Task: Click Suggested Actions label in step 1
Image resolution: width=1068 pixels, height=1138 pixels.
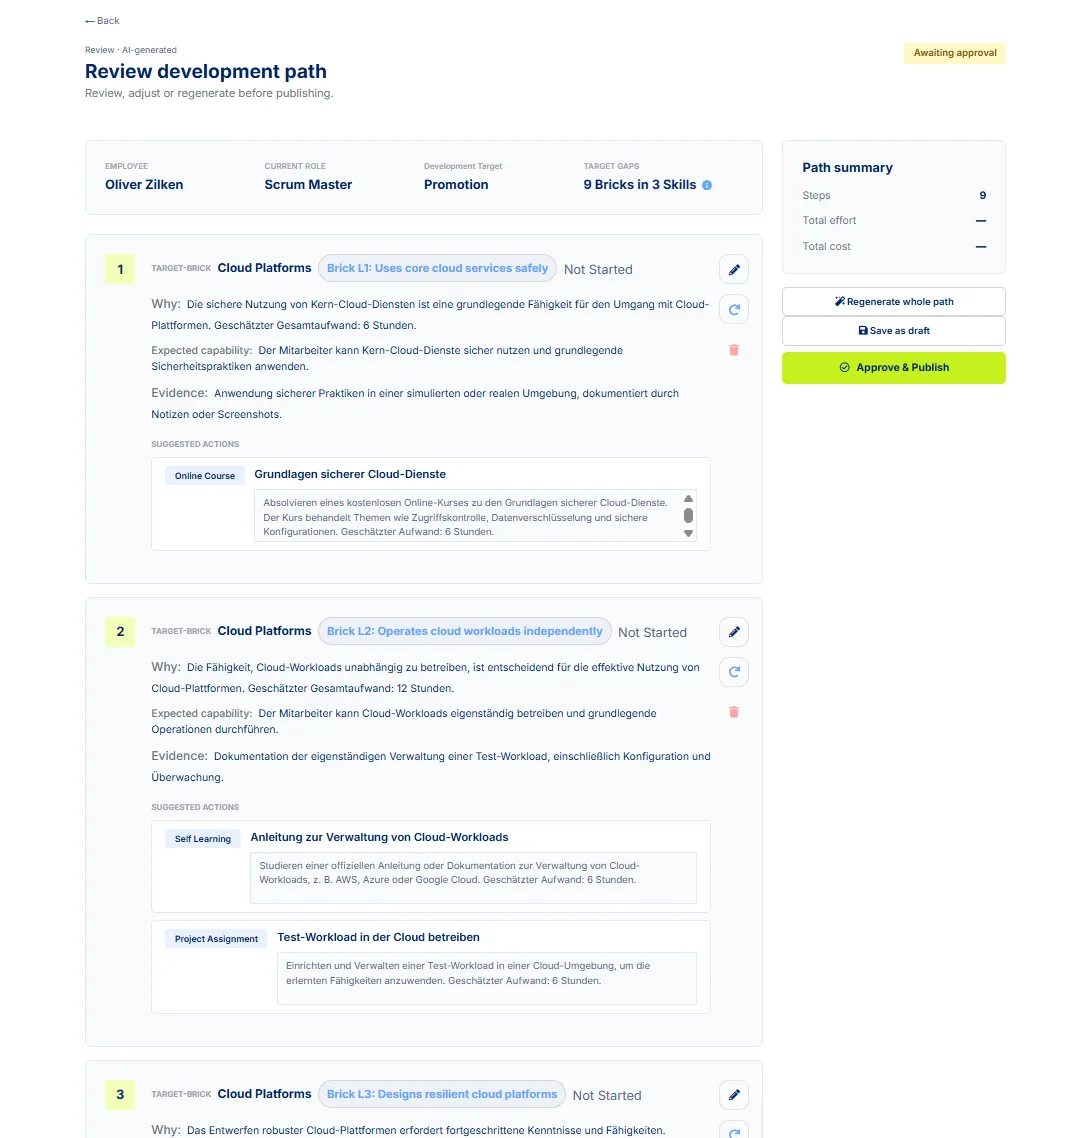Action: point(195,444)
